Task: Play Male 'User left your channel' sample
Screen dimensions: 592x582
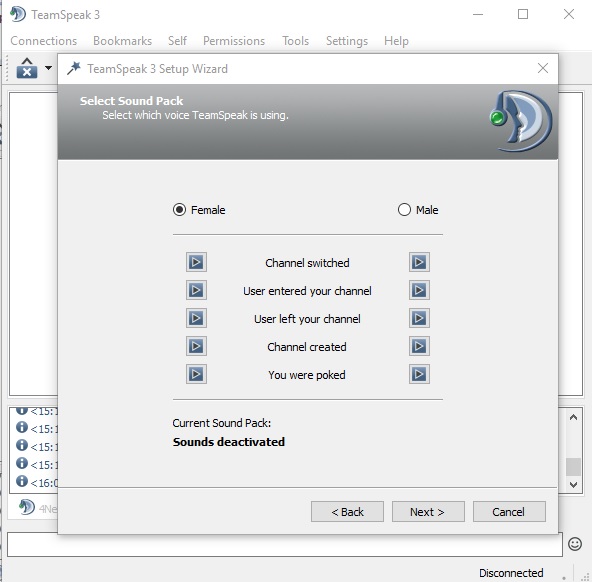Action: click(x=419, y=318)
